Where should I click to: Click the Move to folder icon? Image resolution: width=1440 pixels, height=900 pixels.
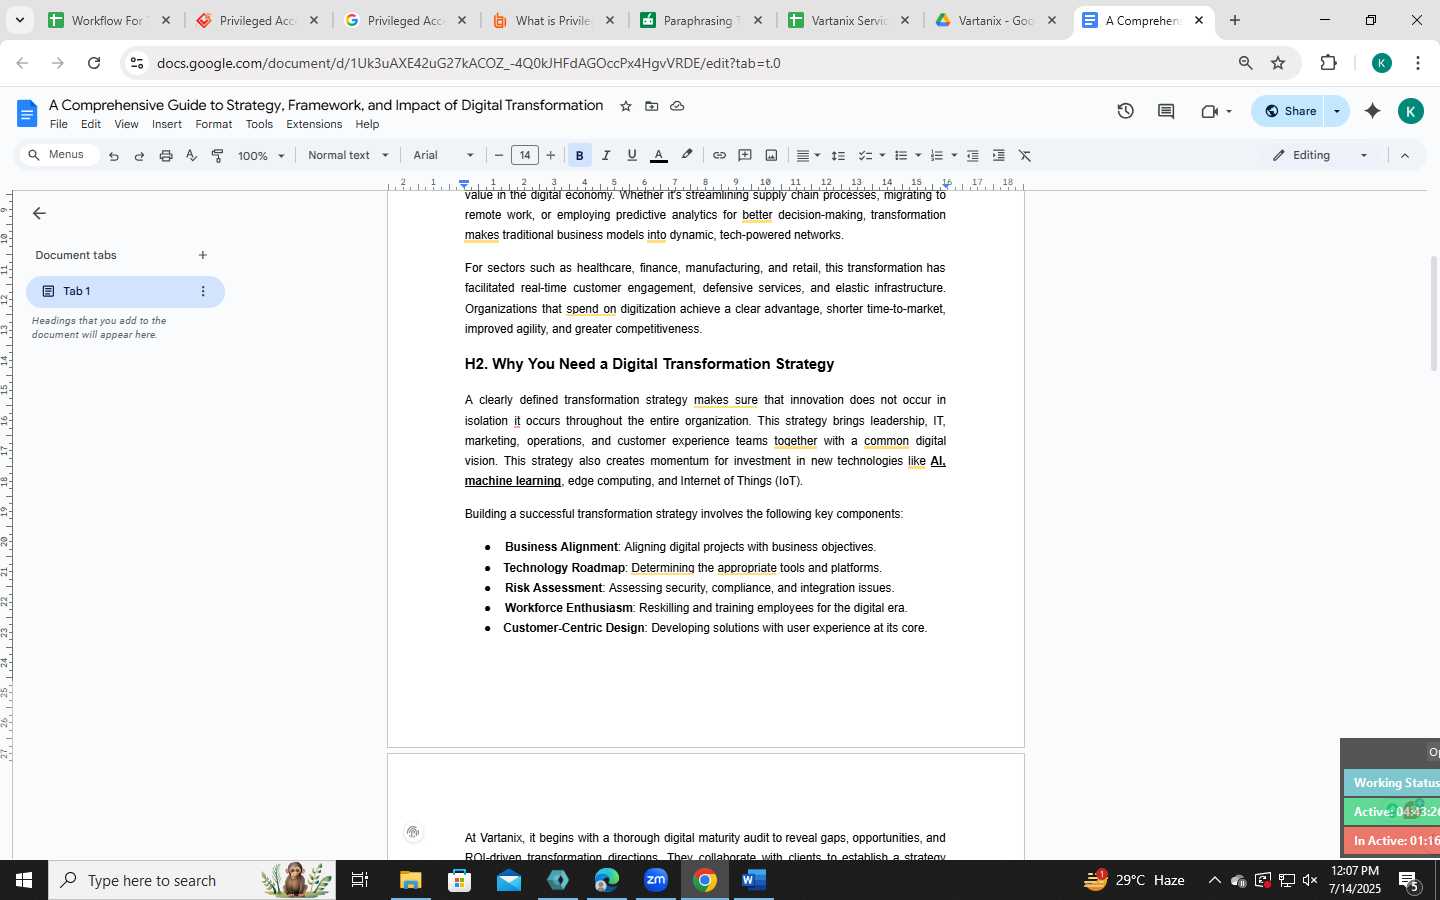coord(652,106)
